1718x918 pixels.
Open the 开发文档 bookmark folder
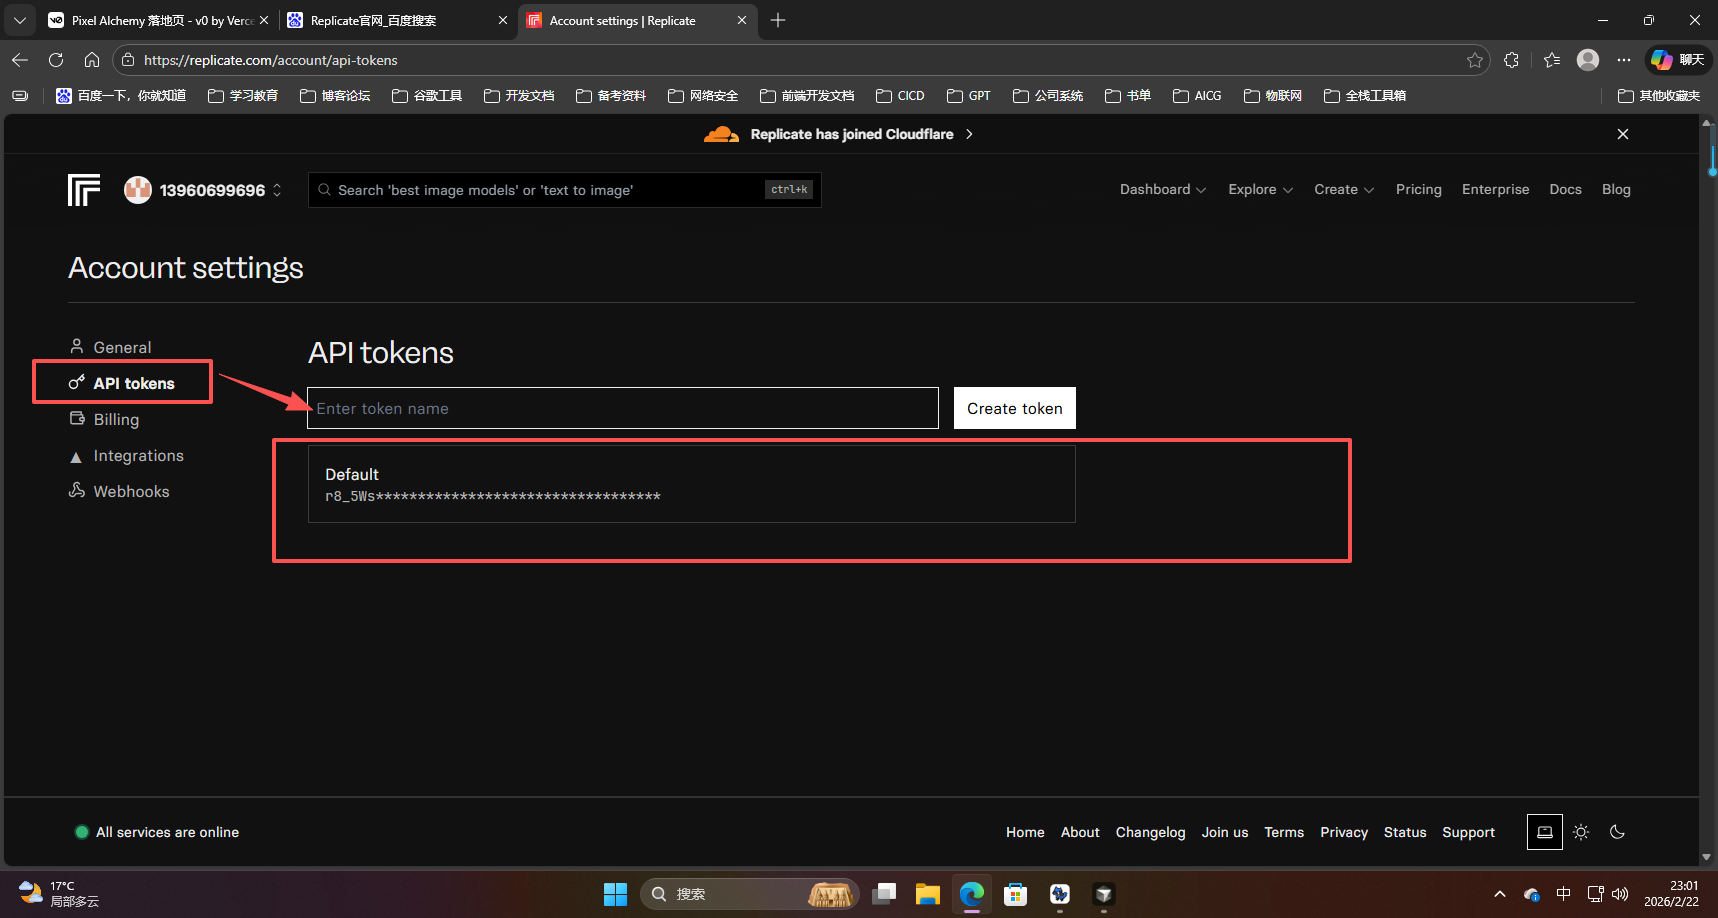(519, 96)
